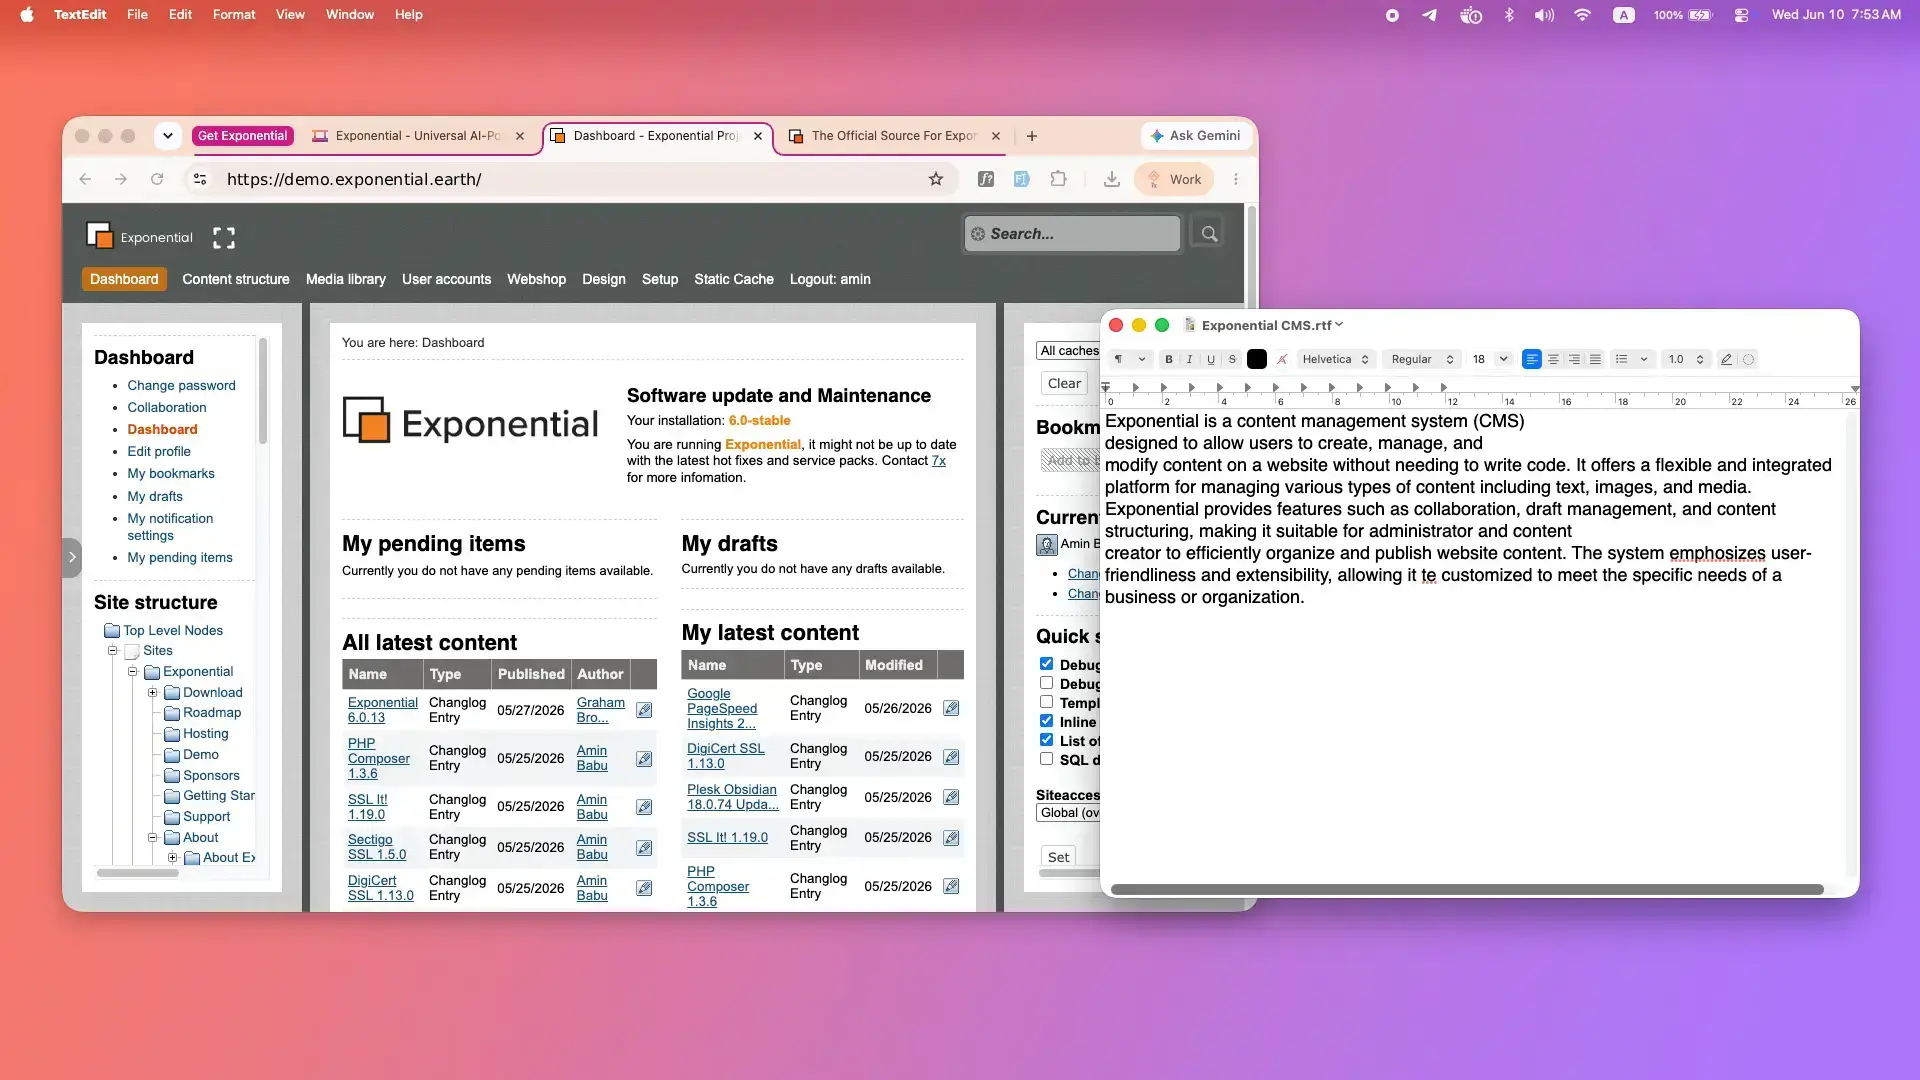1920x1080 pixels.
Task: Open the Content structure menu
Action: 236,280
